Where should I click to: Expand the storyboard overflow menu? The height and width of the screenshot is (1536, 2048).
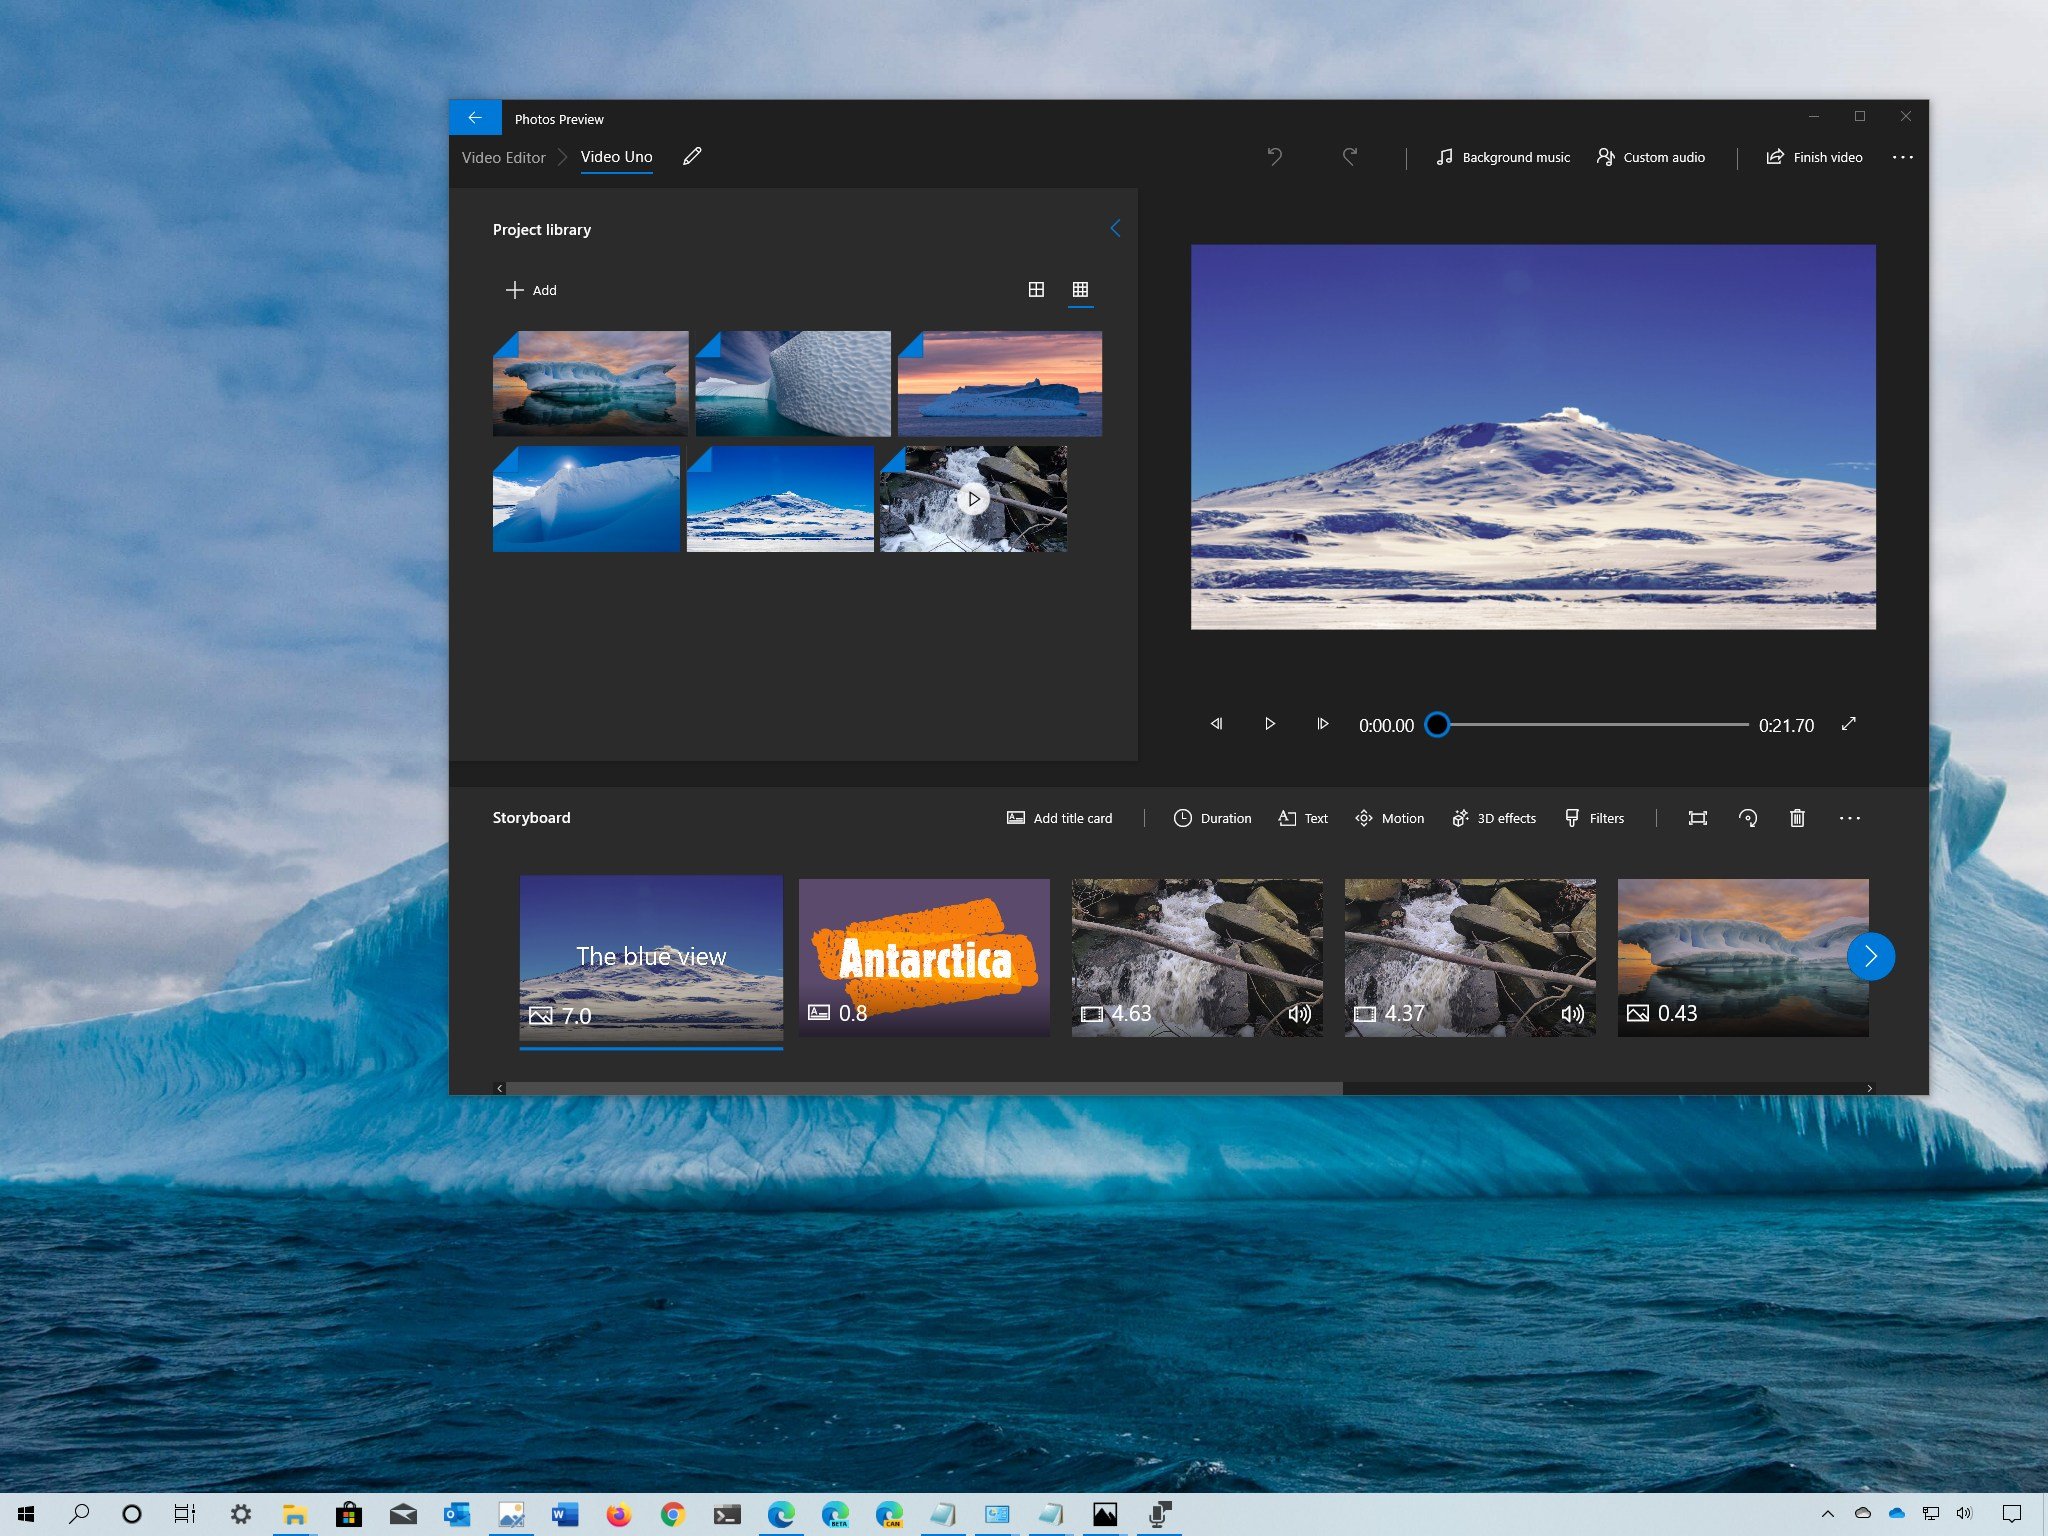pos(1851,818)
